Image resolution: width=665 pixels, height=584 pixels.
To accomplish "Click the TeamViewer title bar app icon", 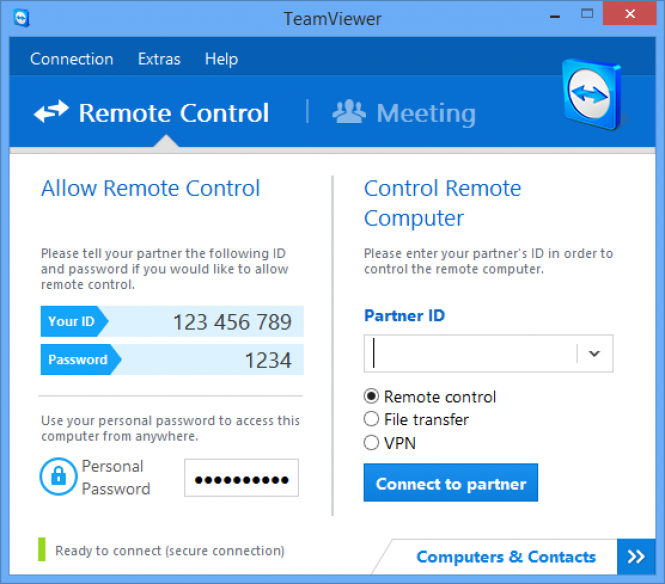I will (x=21, y=18).
